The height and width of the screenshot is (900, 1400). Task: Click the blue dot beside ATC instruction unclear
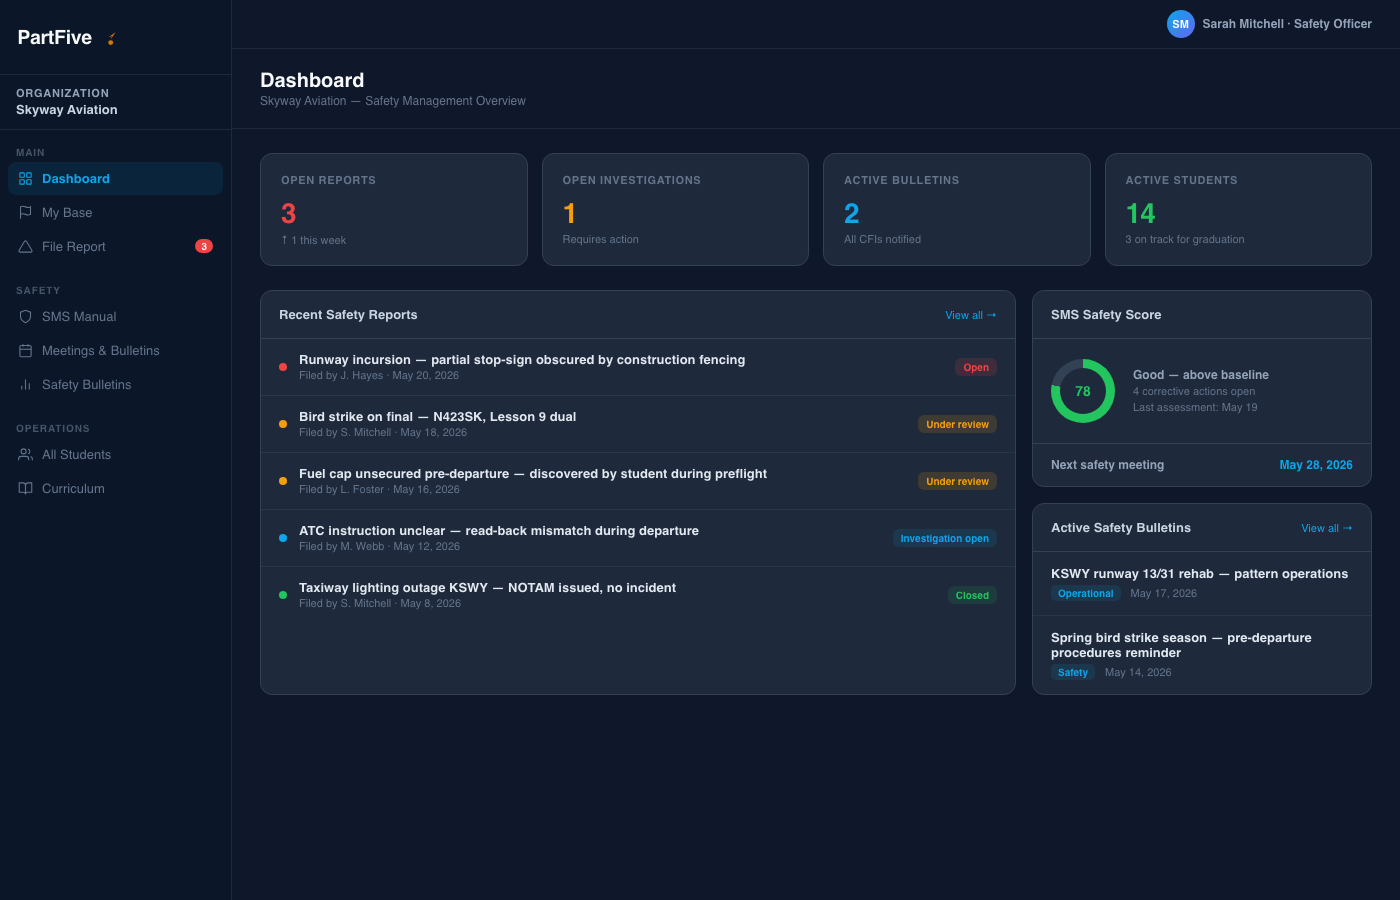[283, 538]
